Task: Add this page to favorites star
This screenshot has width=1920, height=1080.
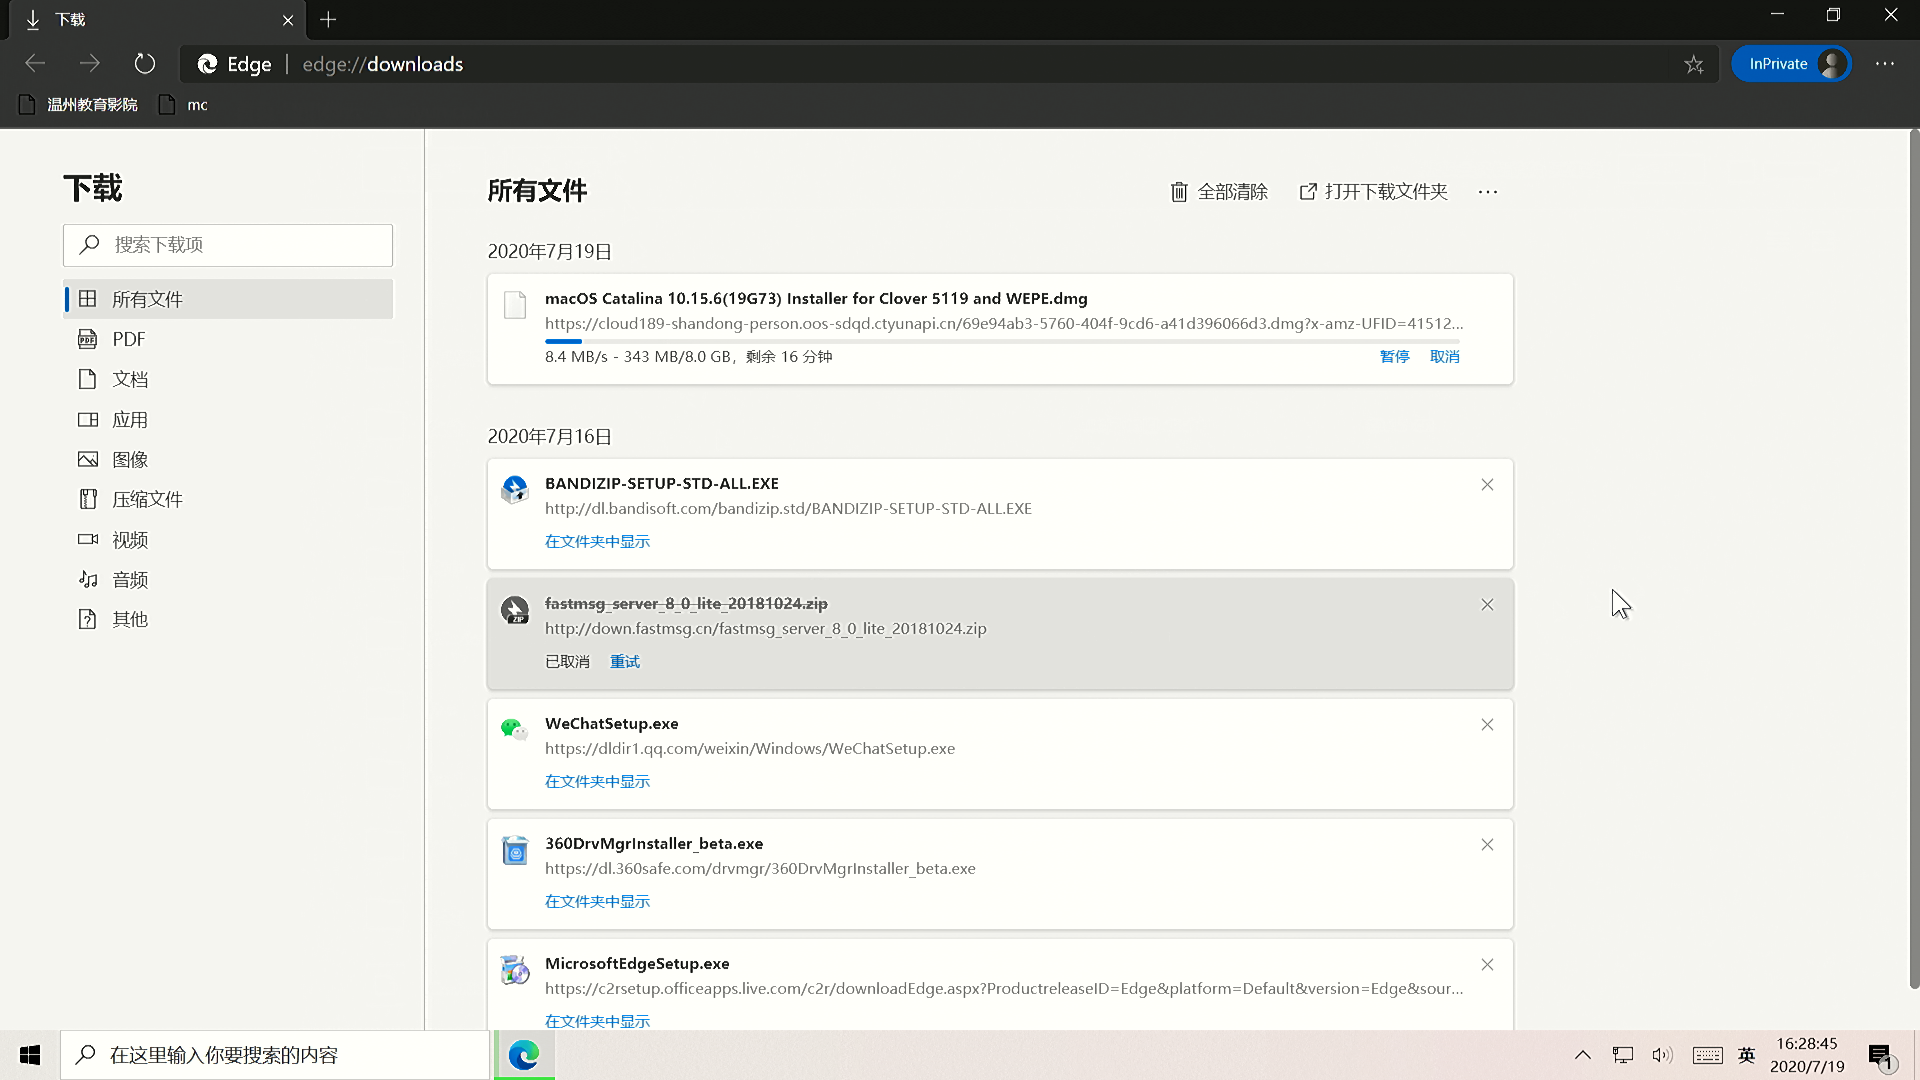Action: (1693, 64)
